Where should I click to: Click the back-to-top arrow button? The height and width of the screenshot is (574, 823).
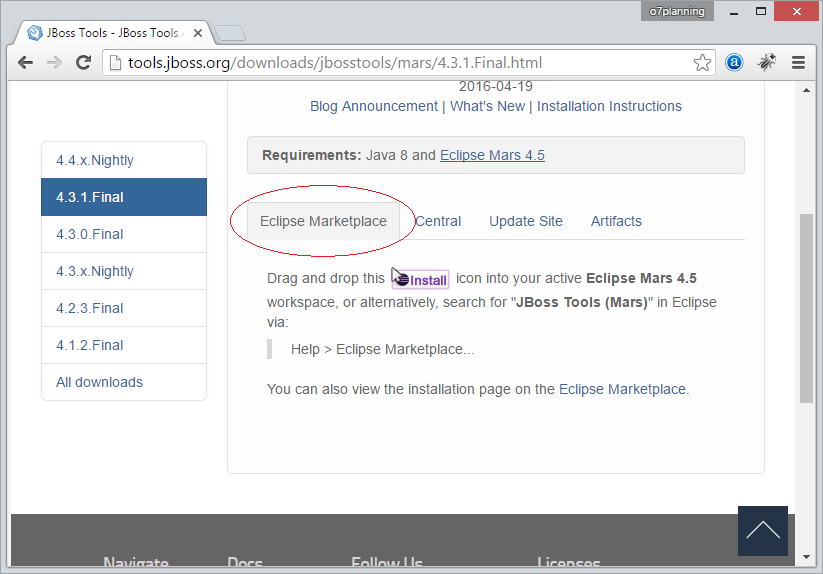[x=763, y=530]
